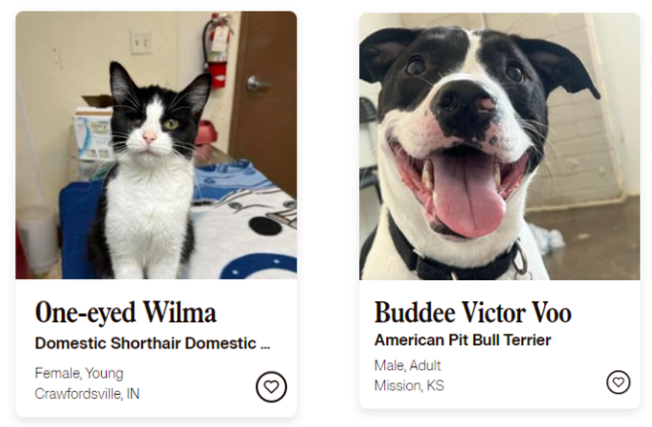Viewport: 652px width, 427px height.
Task: Favorite Buddee Victor Voo with heart icon
Action: pyautogui.click(x=618, y=382)
